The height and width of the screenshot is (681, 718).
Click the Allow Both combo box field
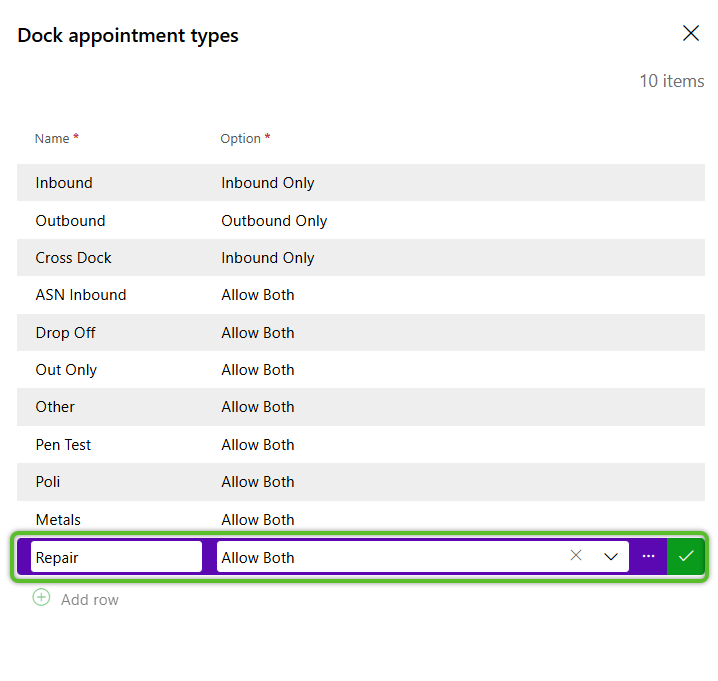422,557
